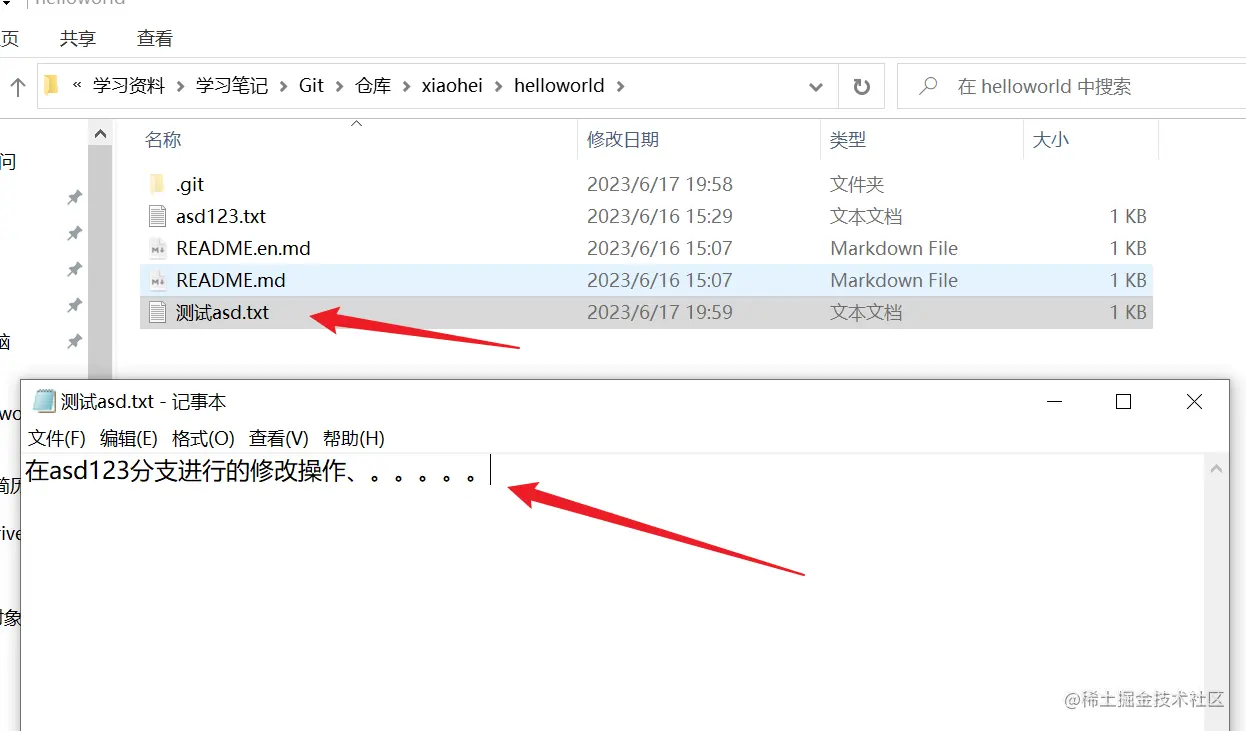Open Notepad 格式(O) menu
The height and width of the screenshot is (731, 1246).
pos(203,438)
